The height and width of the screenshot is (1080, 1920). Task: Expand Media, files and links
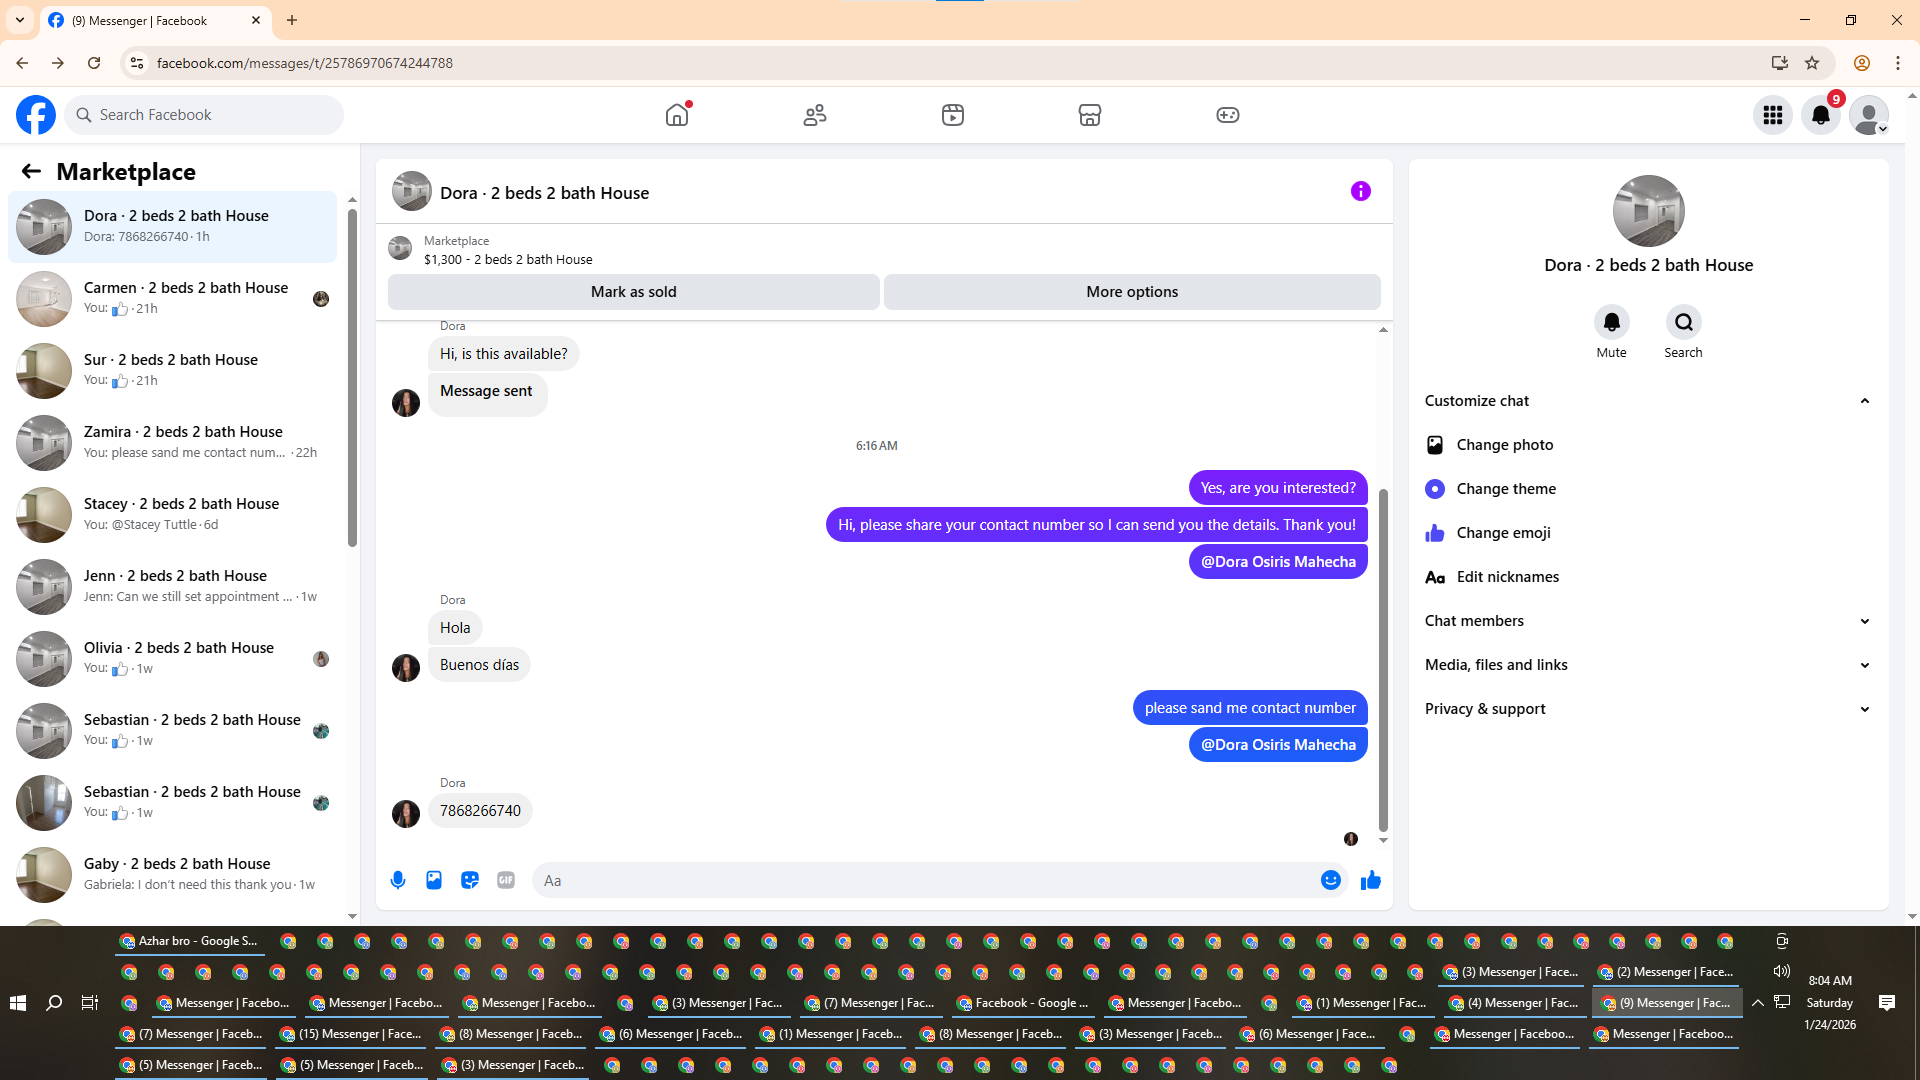tap(1864, 665)
